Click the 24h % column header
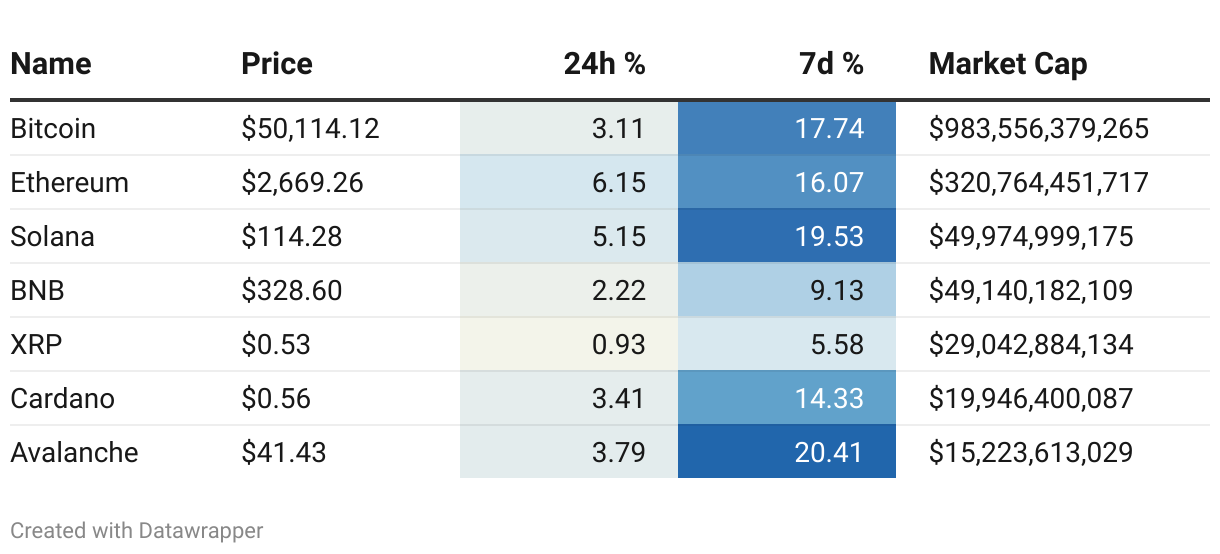This screenshot has height=554, width=1220. click(x=604, y=65)
